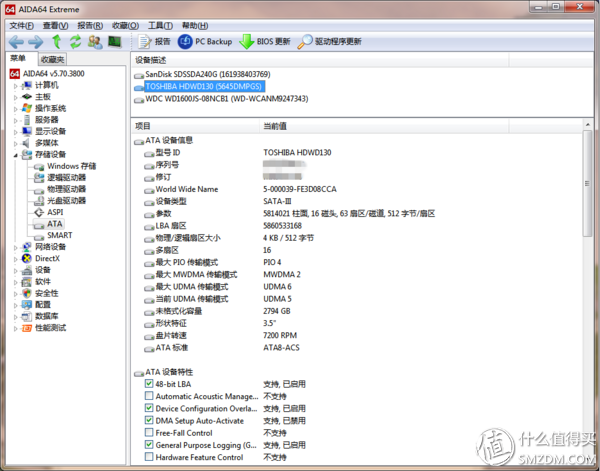The height and width of the screenshot is (471, 600).
Task: Click the green monitor chart toolbar icon
Action: click(x=114, y=41)
